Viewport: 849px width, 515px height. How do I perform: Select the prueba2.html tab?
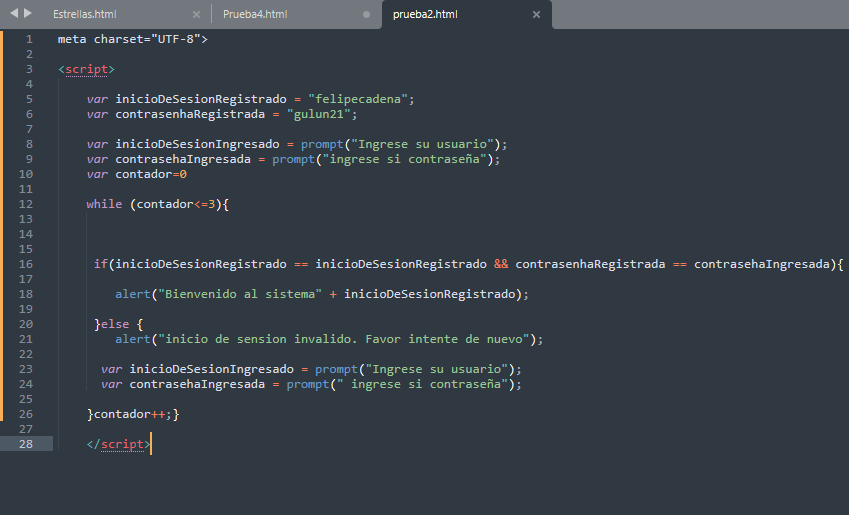[425, 15]
